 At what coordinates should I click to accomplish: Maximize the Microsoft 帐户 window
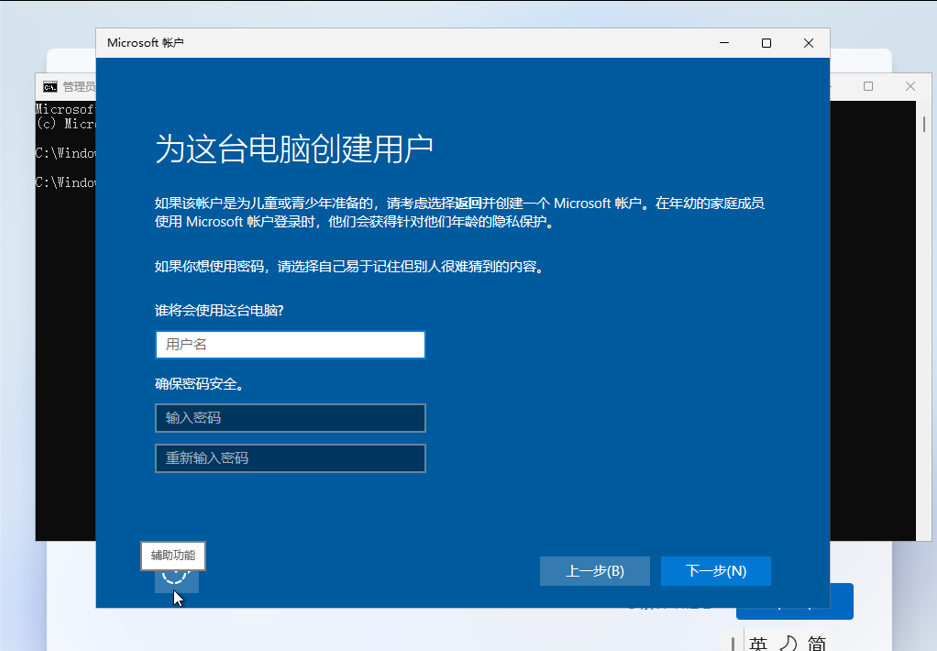[766, 43]
